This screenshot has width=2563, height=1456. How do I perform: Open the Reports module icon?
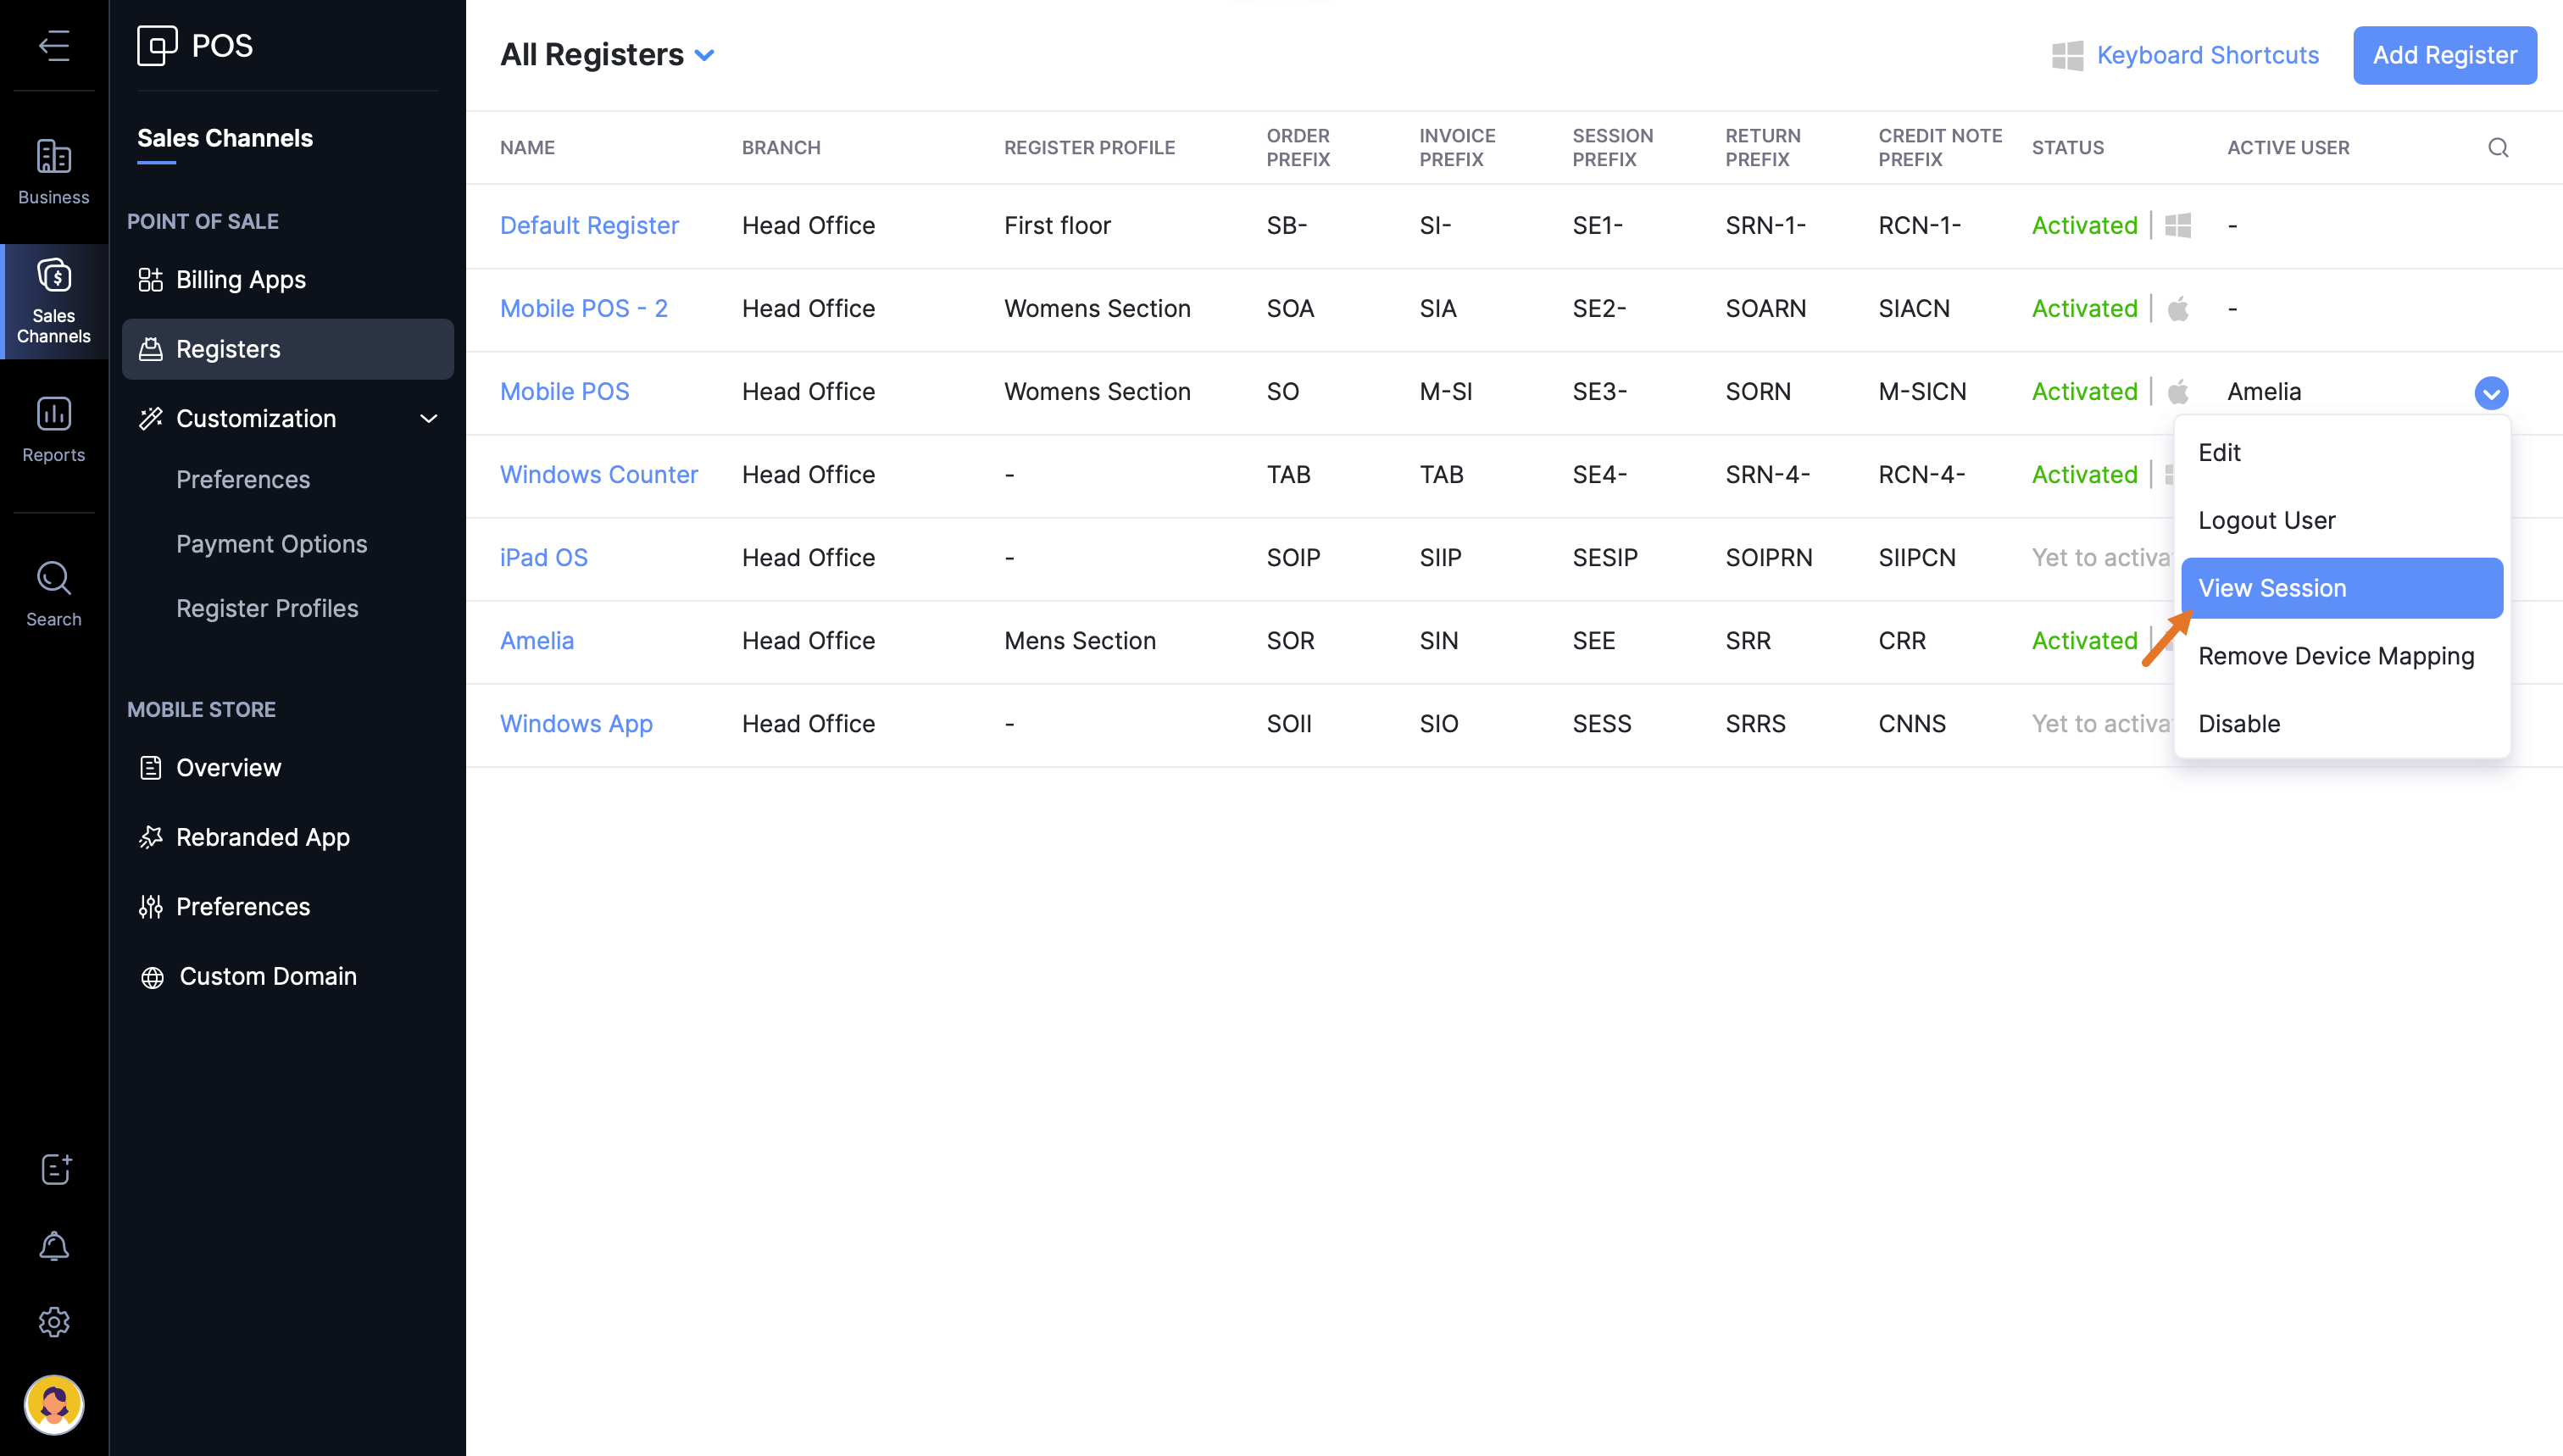[x=54, y=429]
